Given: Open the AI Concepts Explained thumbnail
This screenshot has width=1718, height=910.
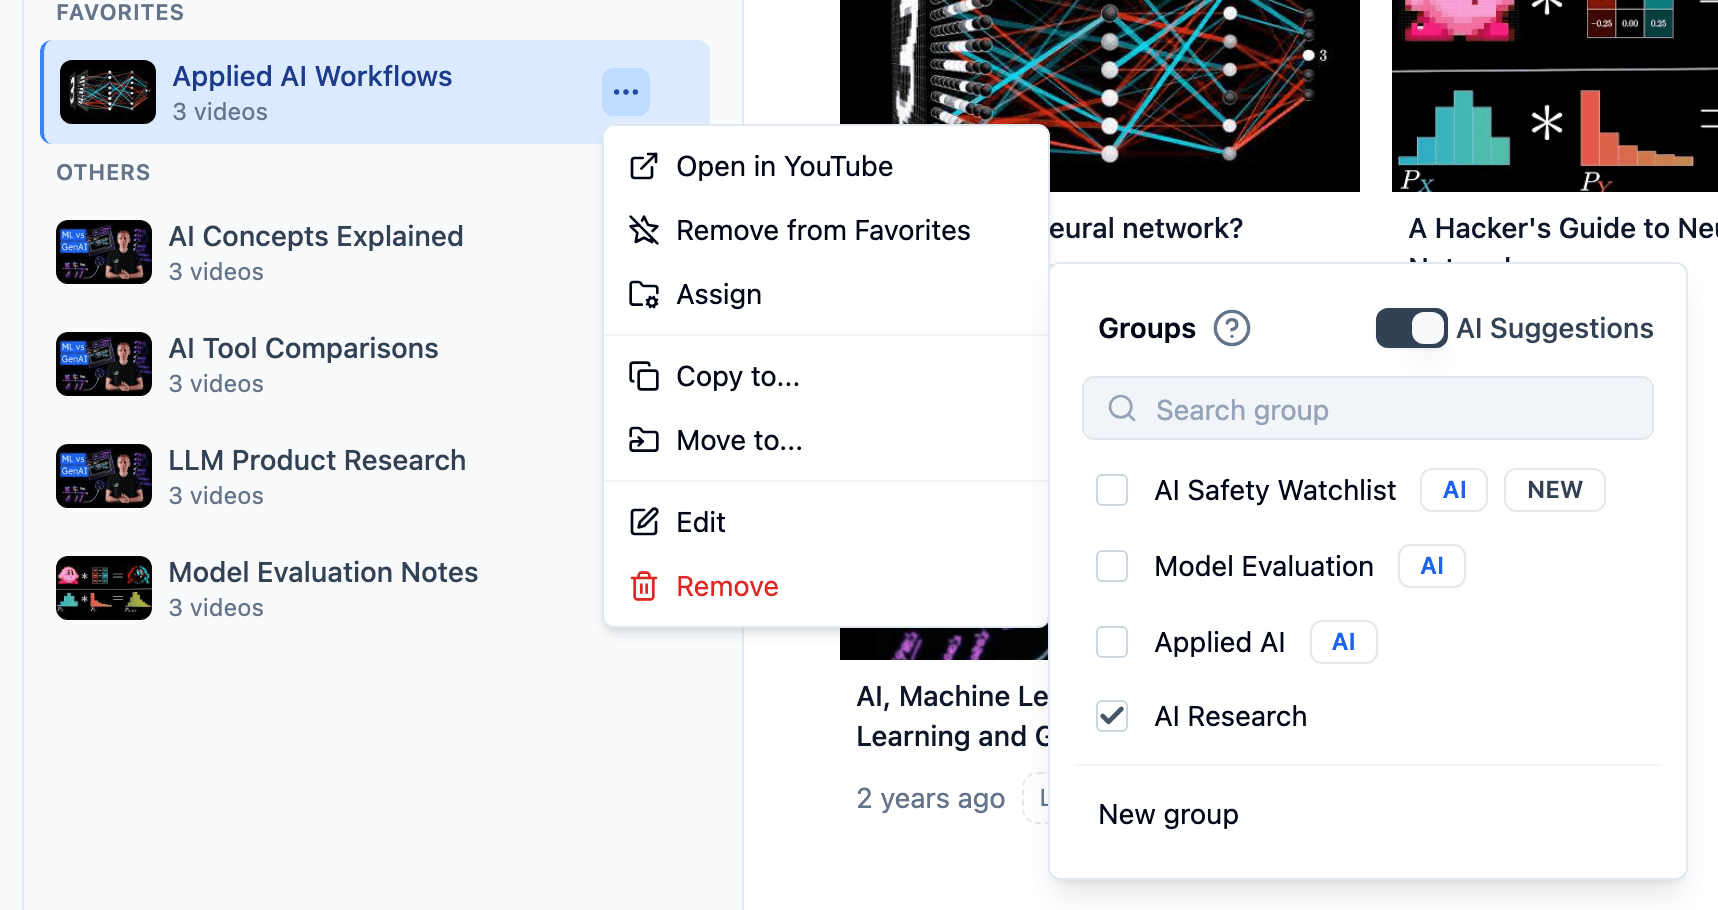Looking at the screenshot, I should (x=104, y=252).
